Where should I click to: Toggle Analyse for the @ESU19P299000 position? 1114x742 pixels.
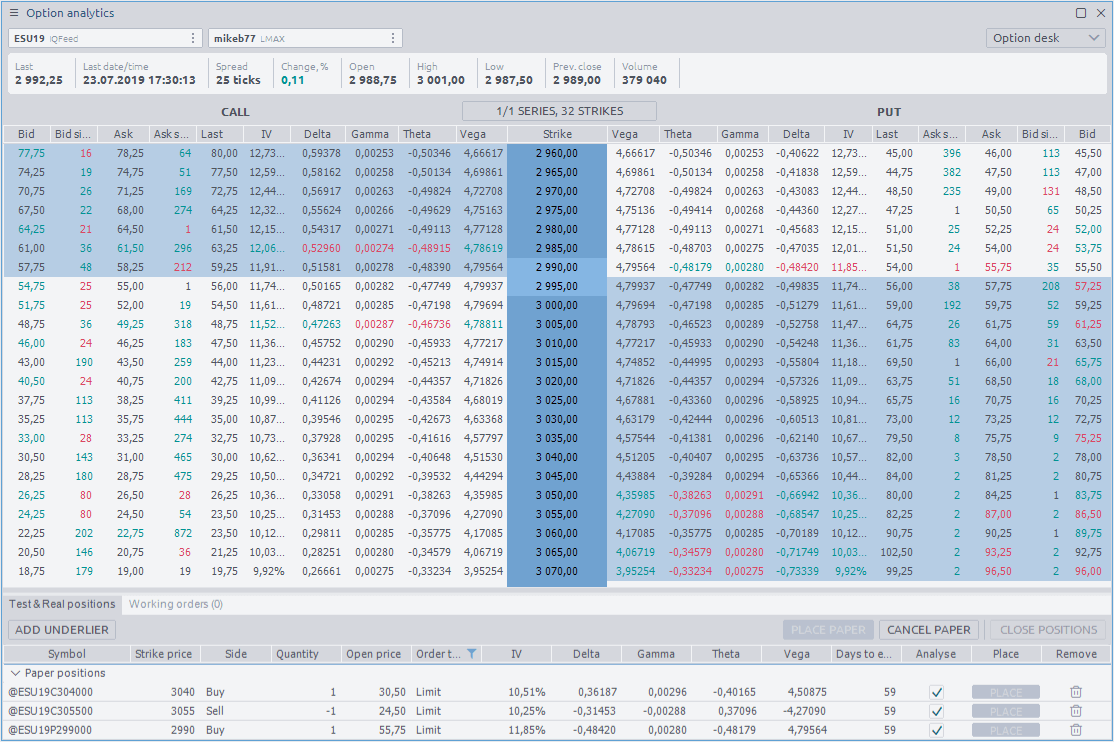click(x=937, y=730)
